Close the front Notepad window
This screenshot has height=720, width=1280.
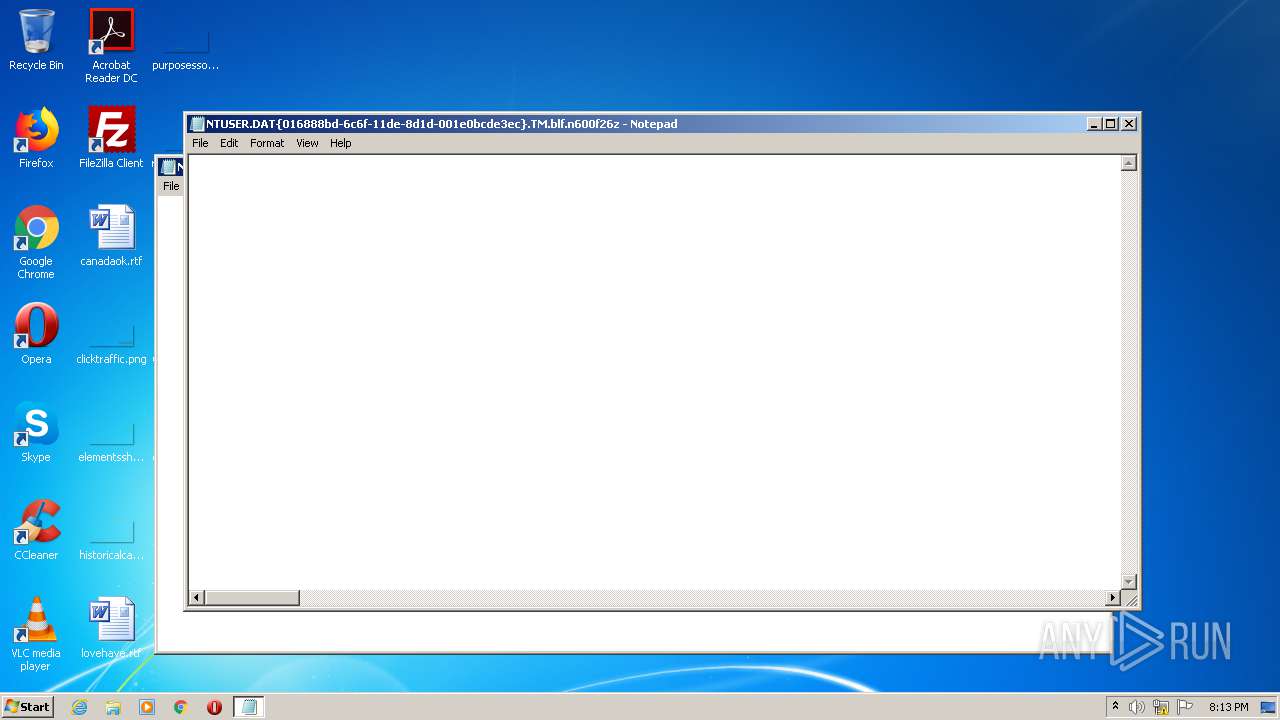(x=1129, y=124)
